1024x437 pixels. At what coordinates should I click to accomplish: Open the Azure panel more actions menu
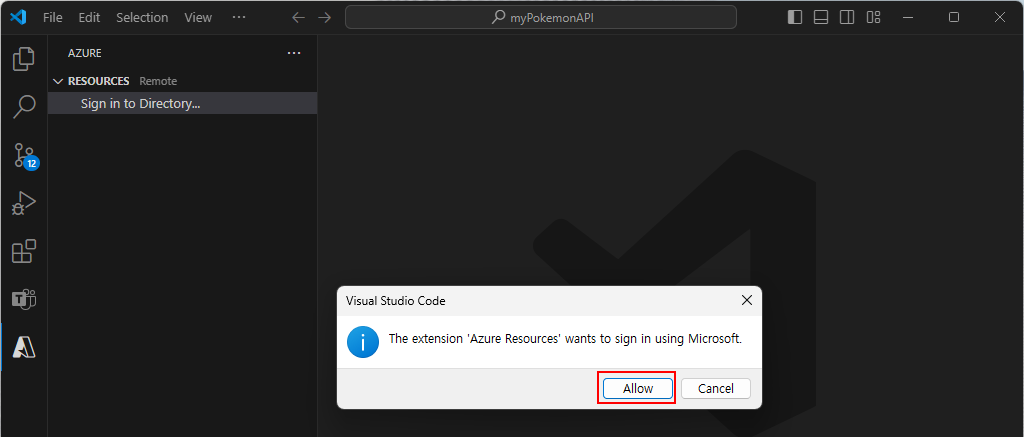click(x=294, y=53)
